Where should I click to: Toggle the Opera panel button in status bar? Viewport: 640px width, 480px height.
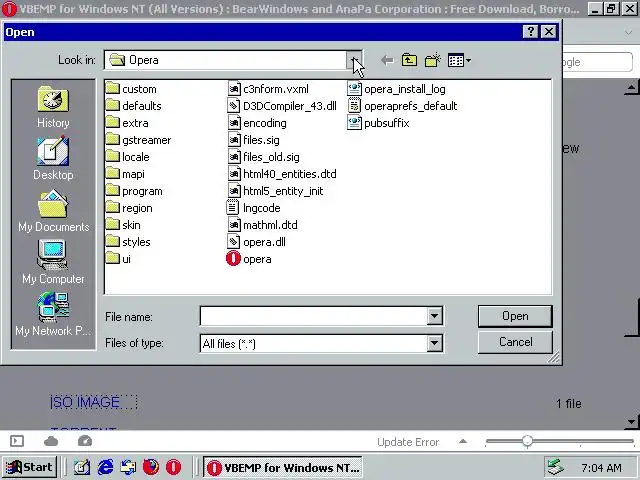[x=17, y=441]
